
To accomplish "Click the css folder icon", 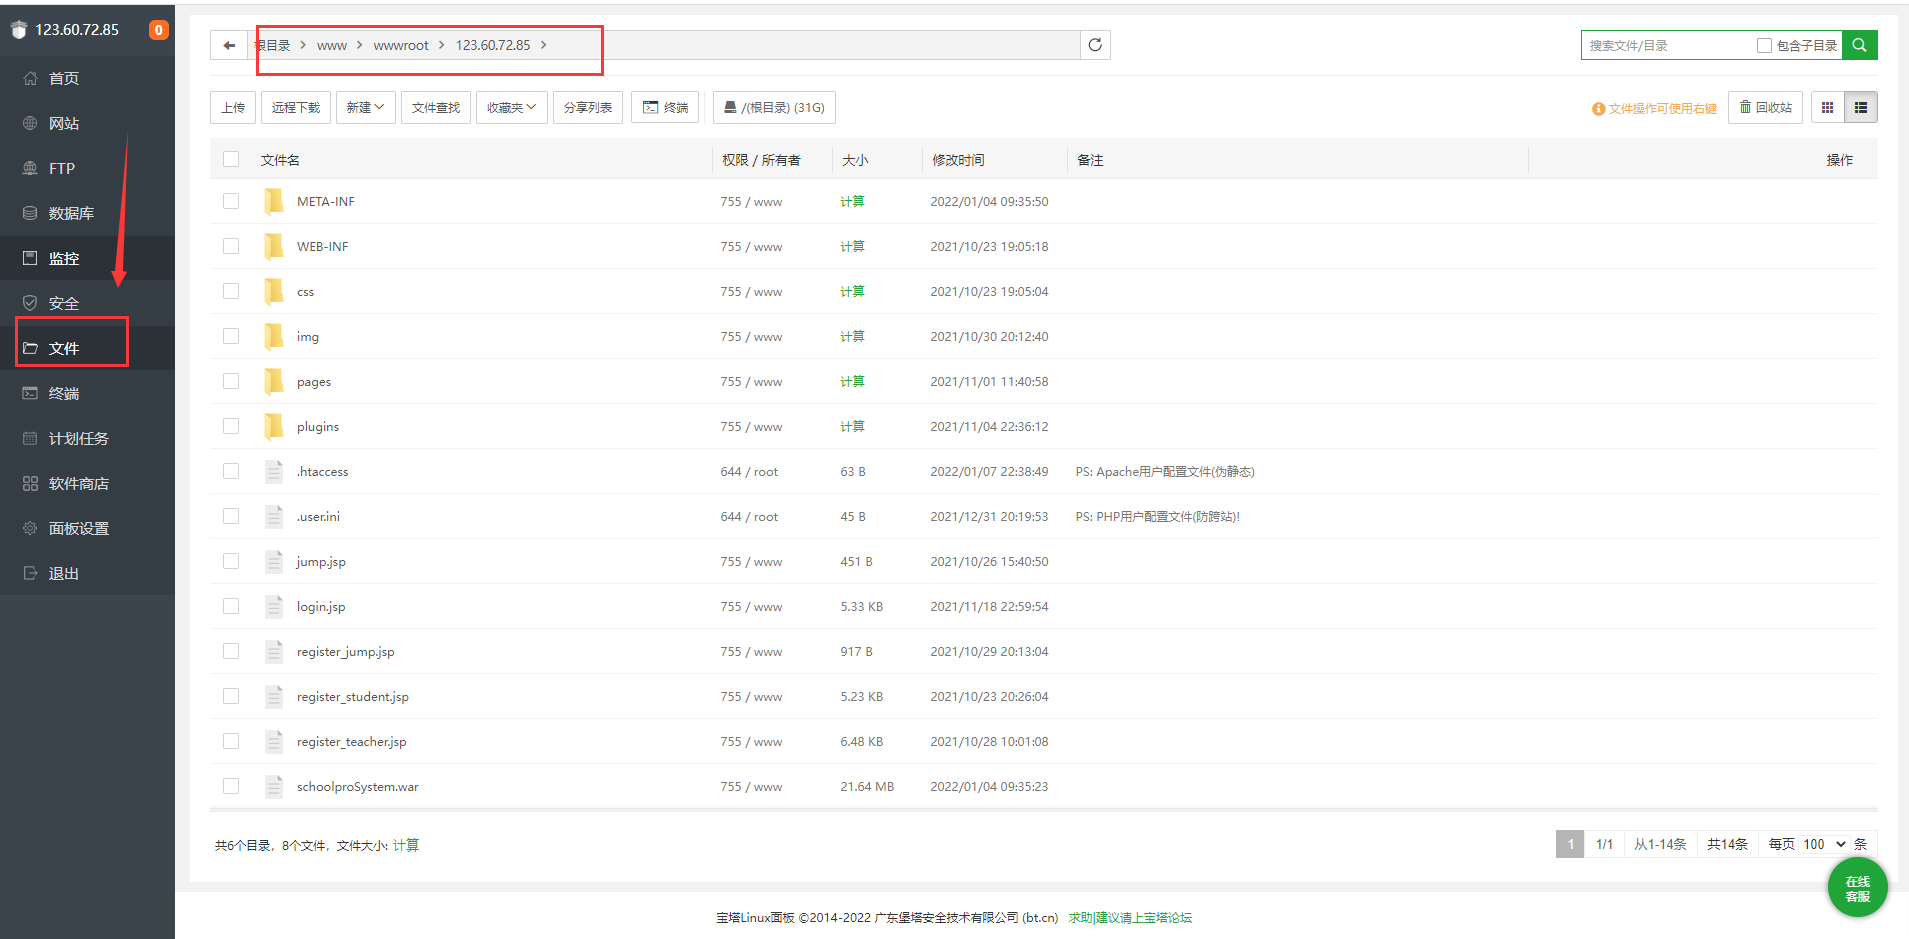I will click(273, 291).
